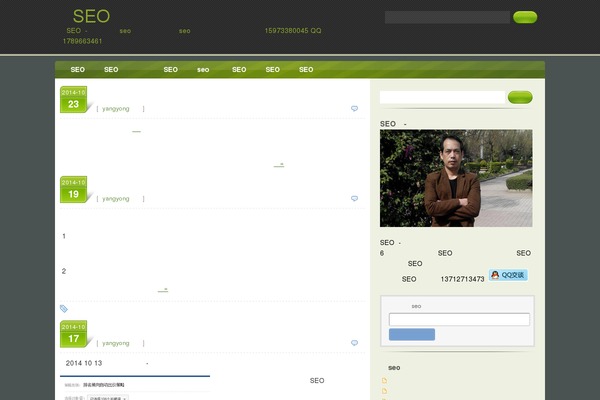
Task: Open comments bubble on October 23 post
Action: coord(354,109)
